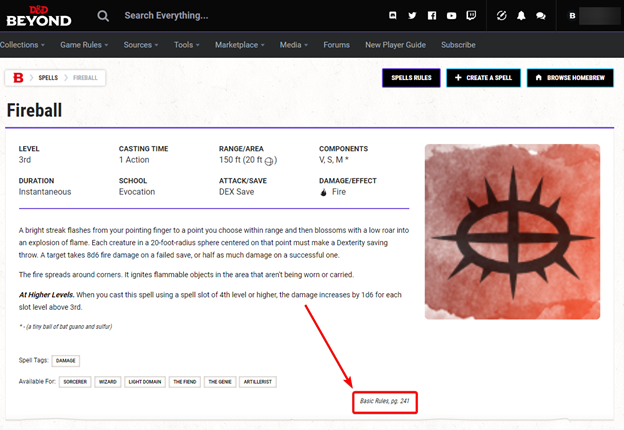Open the YouTube icon link
Screen dimensions: 624x430
[451, 16]
